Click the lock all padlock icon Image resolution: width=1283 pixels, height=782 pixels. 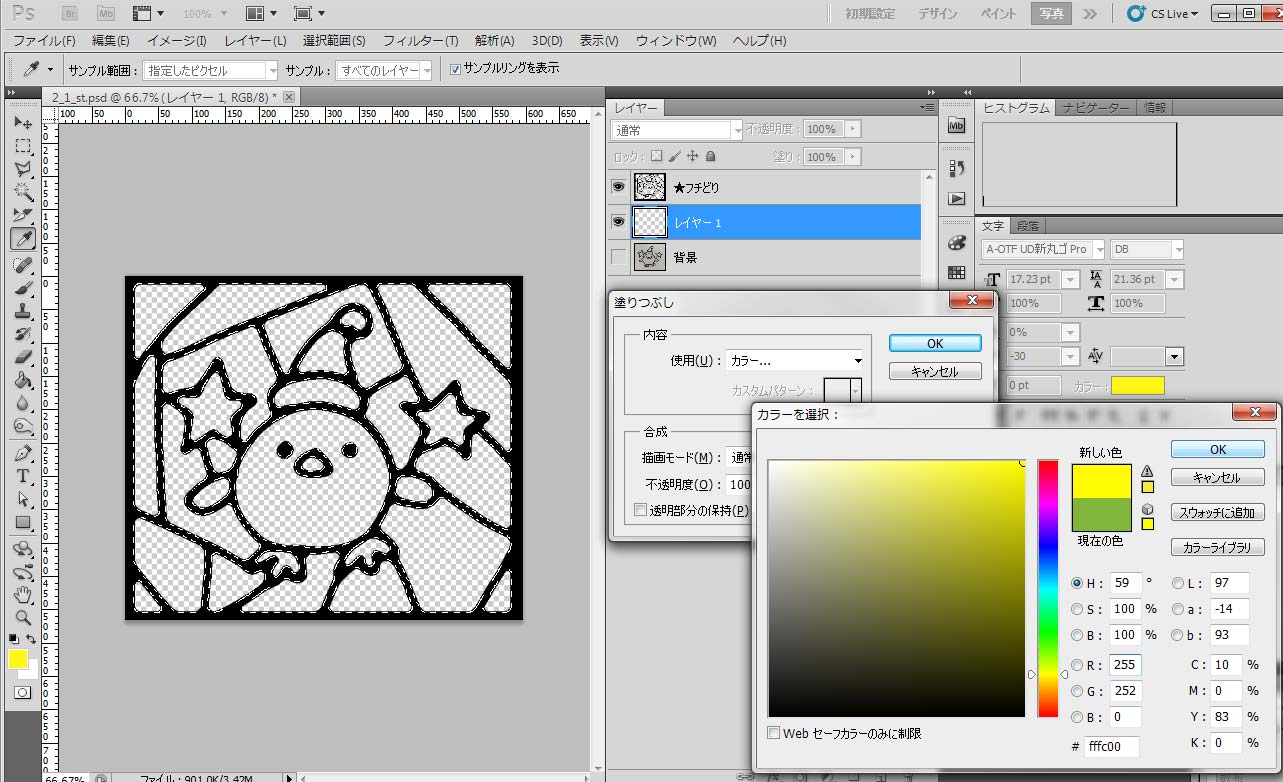pyautogui.click(x=710, y=156)
